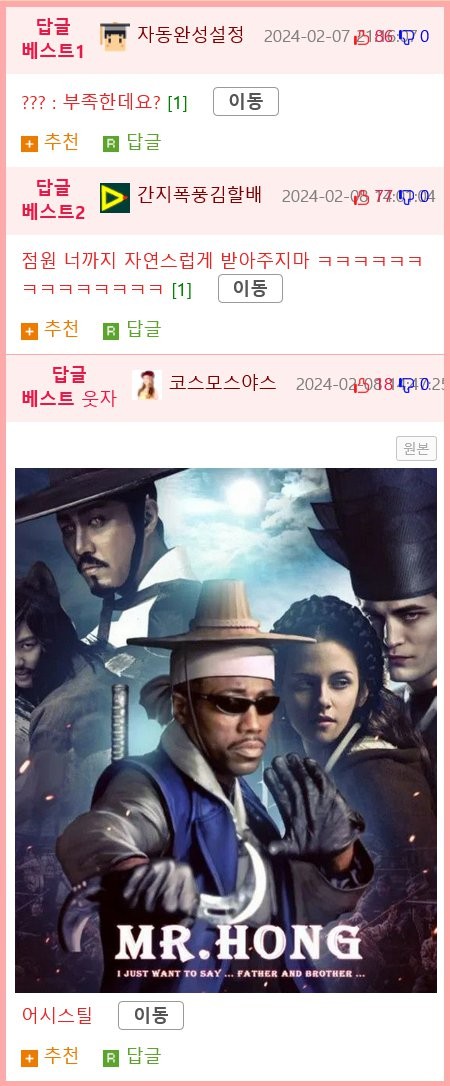The height and width of the screenshot is (1086, 450).
Task: Click 간지폭풍김할배 green triangle avatar
Action: (x=115, y=198)
